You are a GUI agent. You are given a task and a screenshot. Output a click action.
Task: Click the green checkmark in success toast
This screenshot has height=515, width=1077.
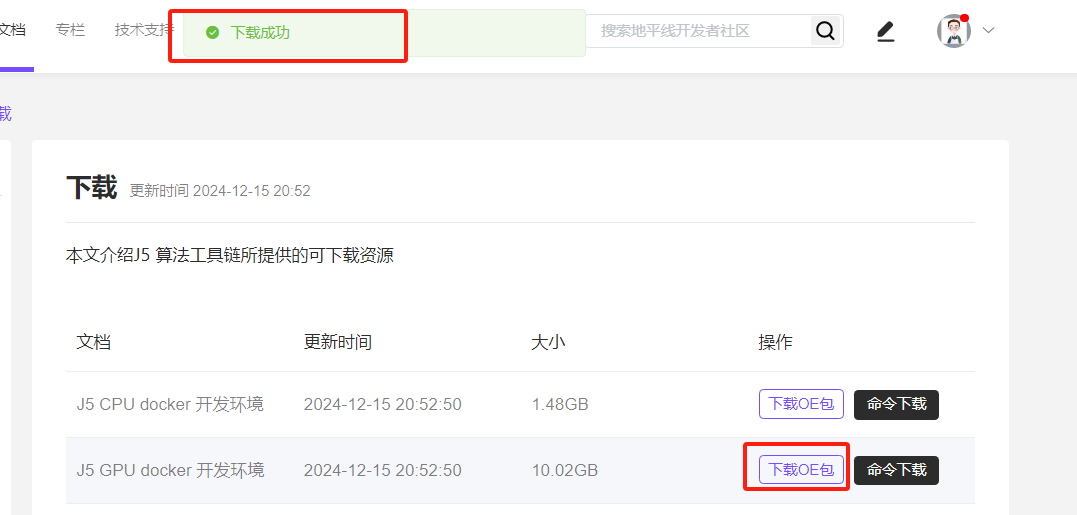click(212, 33)
